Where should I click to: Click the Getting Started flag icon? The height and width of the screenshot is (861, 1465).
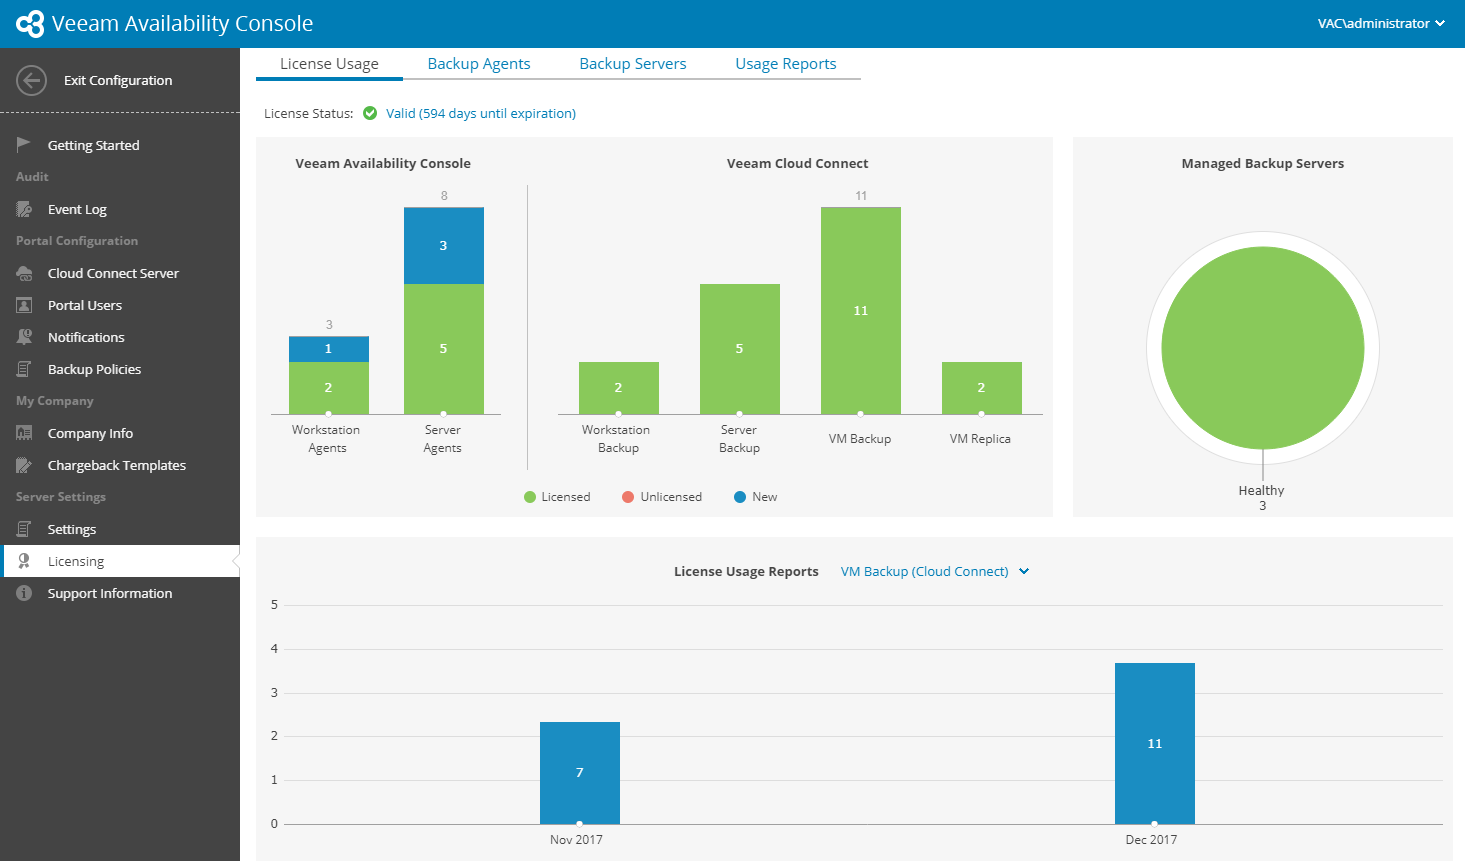click(24, 145)
